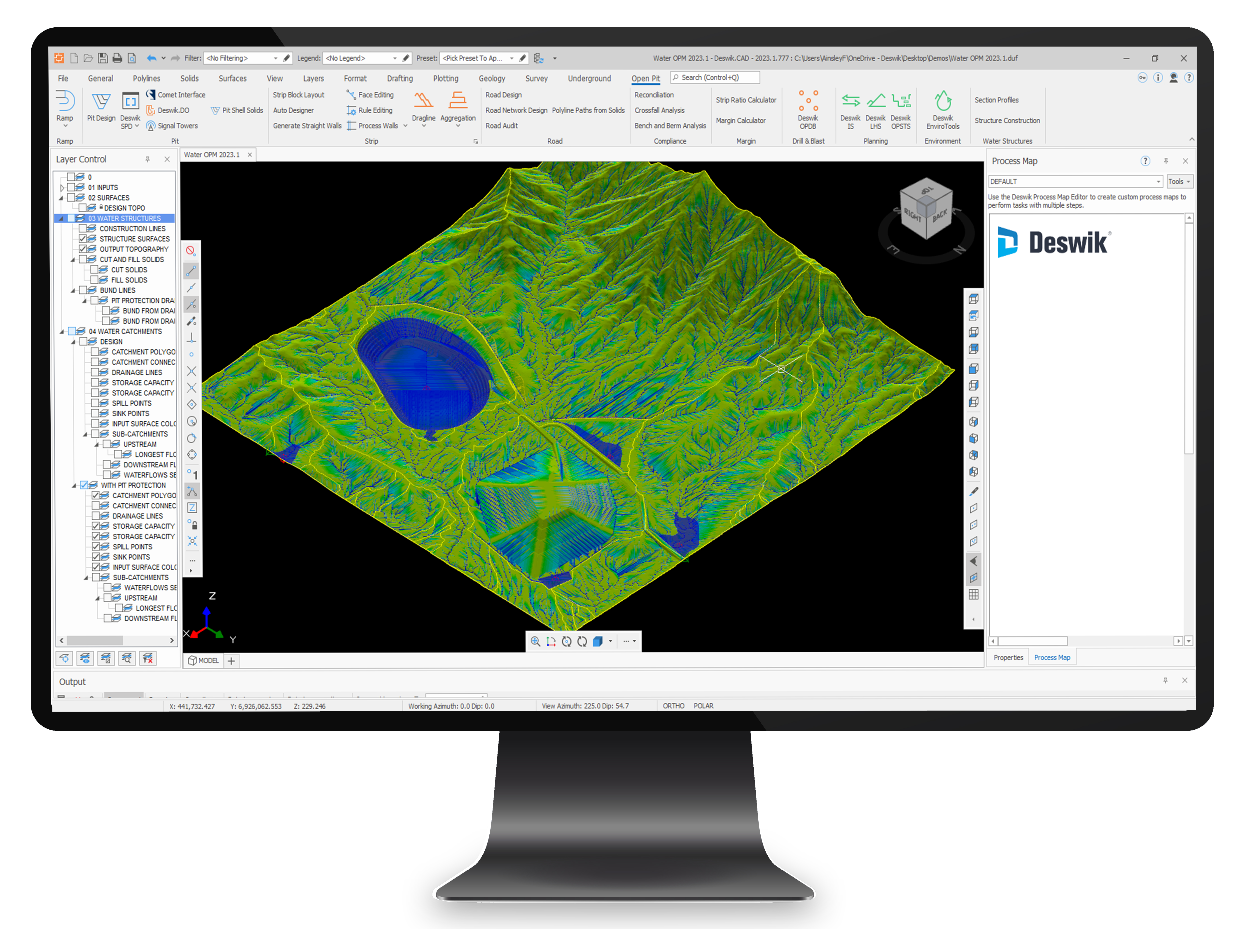Click the Auto Designer button
Viewport: 1250px width, 929px height.
tap(293, 110)
